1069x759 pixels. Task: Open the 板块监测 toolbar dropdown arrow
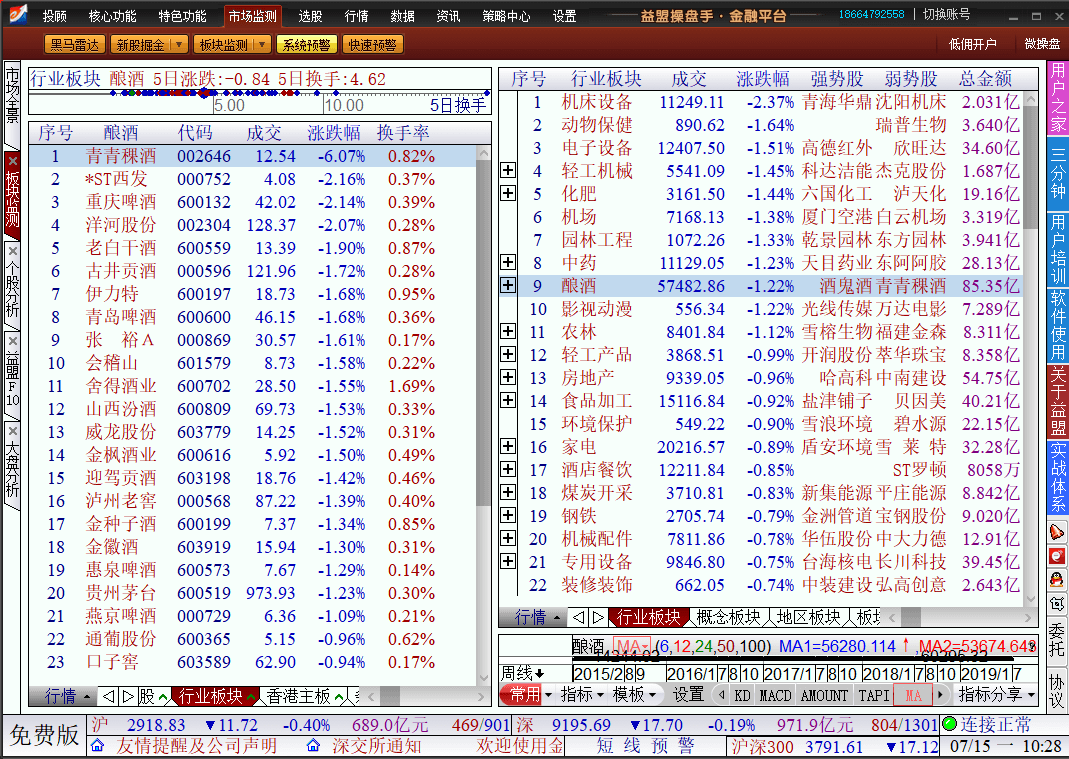[262, 45]
